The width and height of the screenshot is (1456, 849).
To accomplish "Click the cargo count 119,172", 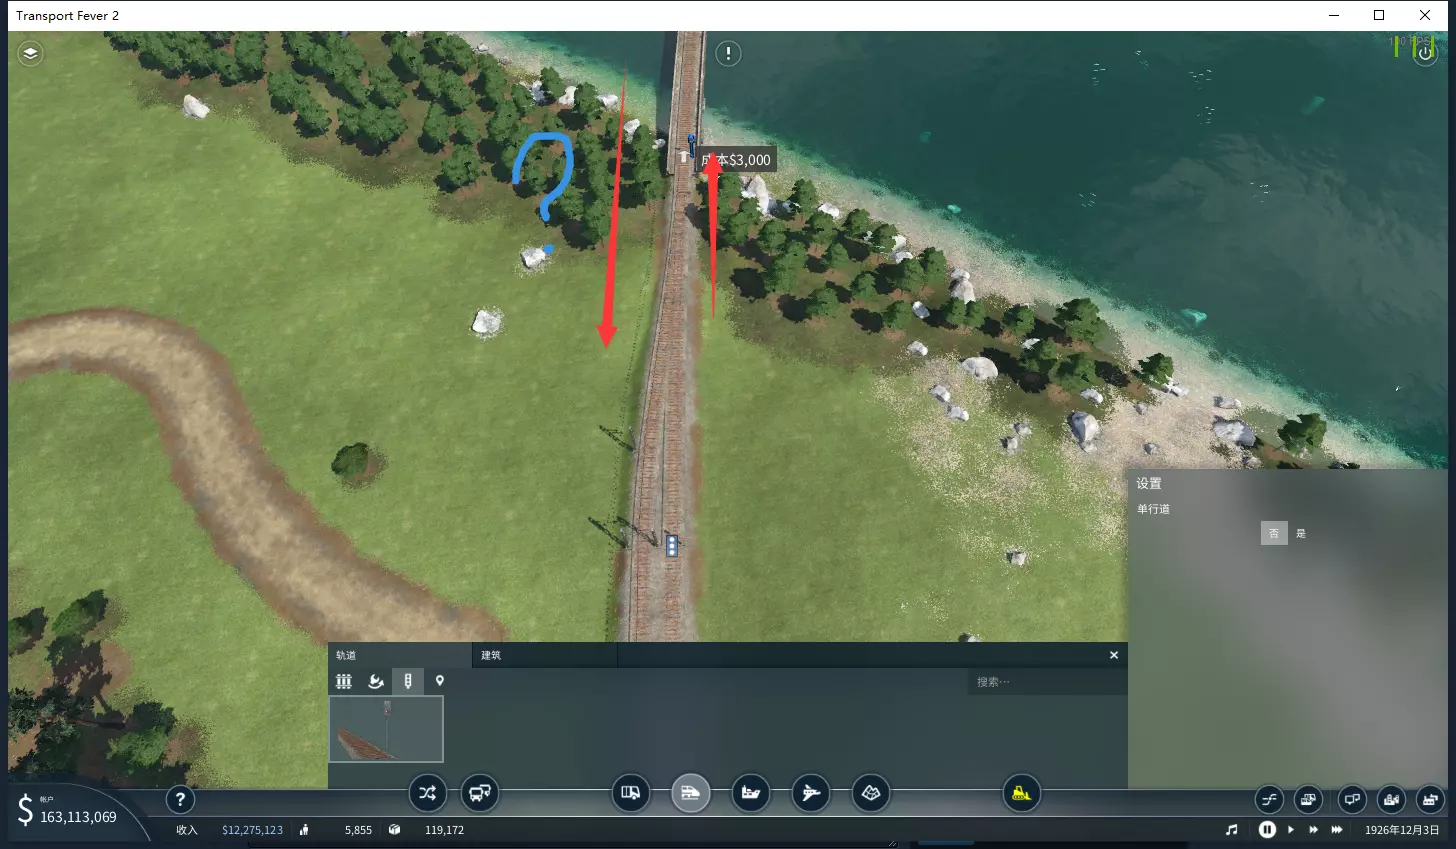I will tap(444, 830).
